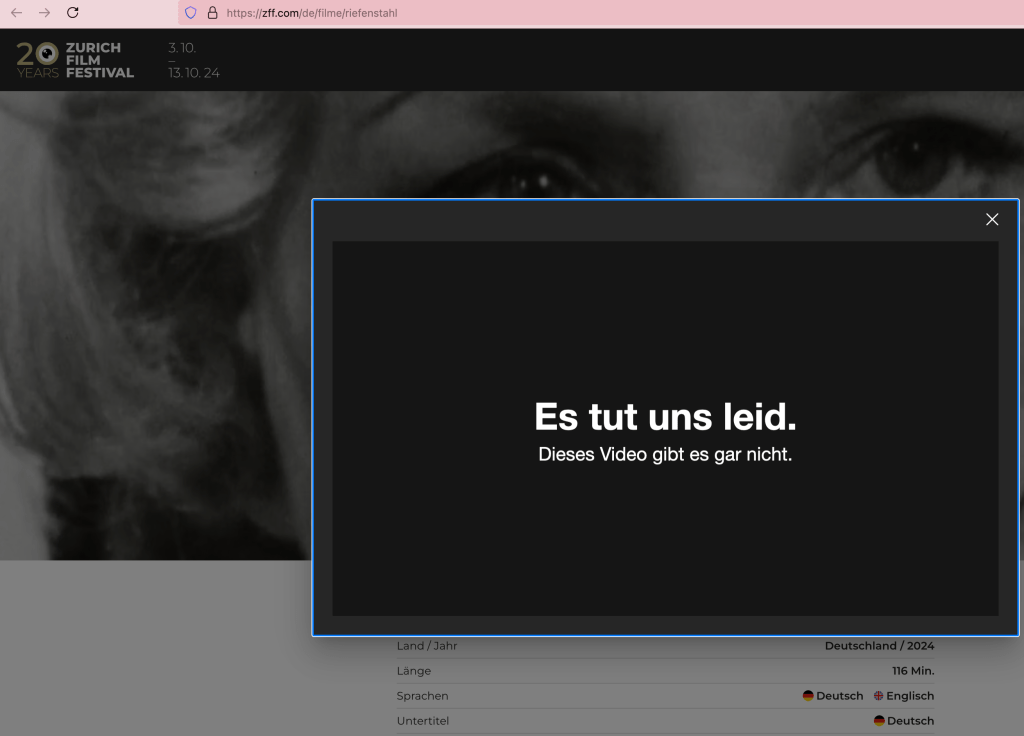Click the festival dates 3.10. – 13.10.24
Screen dimensions: 1024x736
pos(193,60)
